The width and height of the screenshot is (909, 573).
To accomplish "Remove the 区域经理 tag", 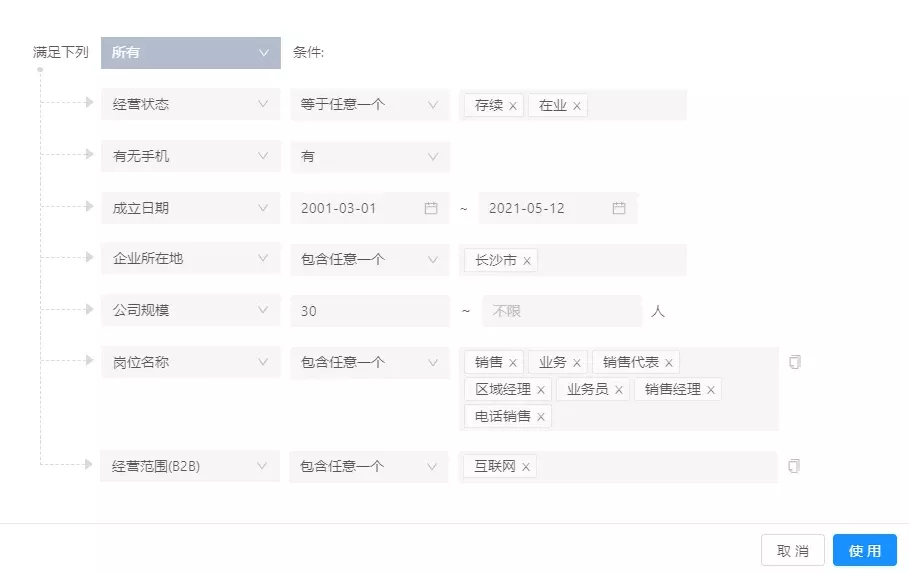I will click(x=540, y=390).
